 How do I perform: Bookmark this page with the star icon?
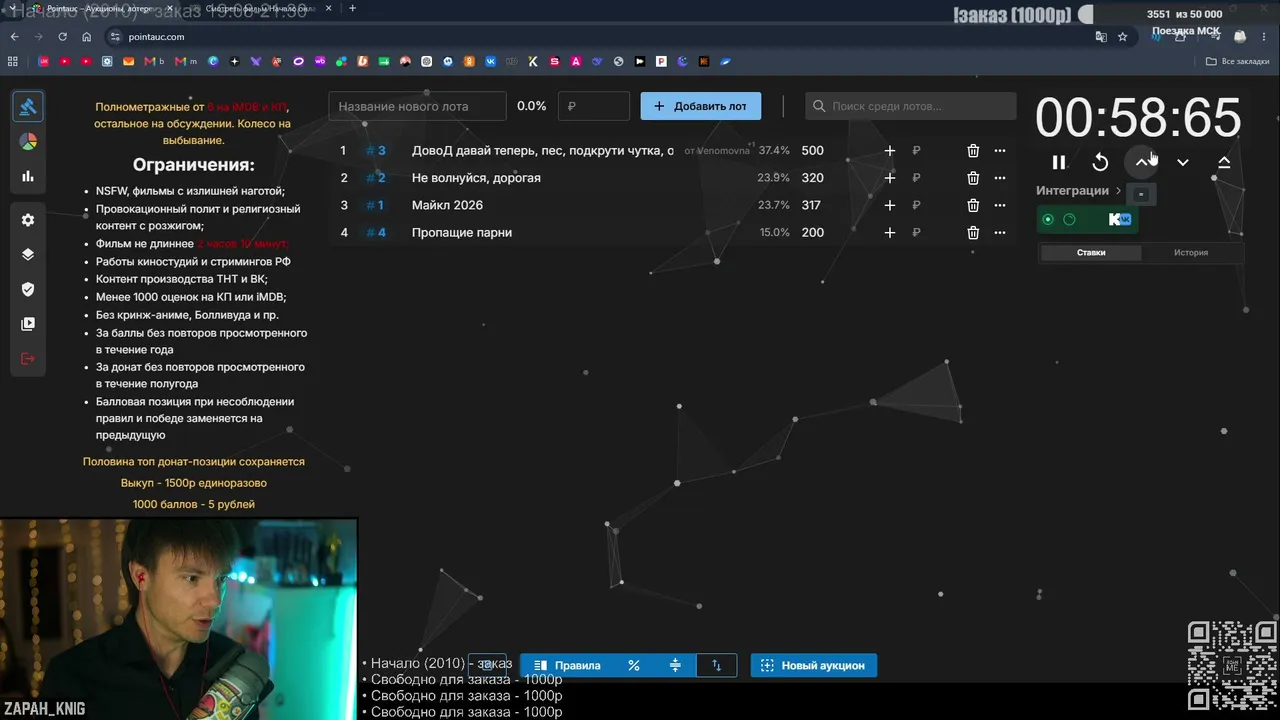1122,37
